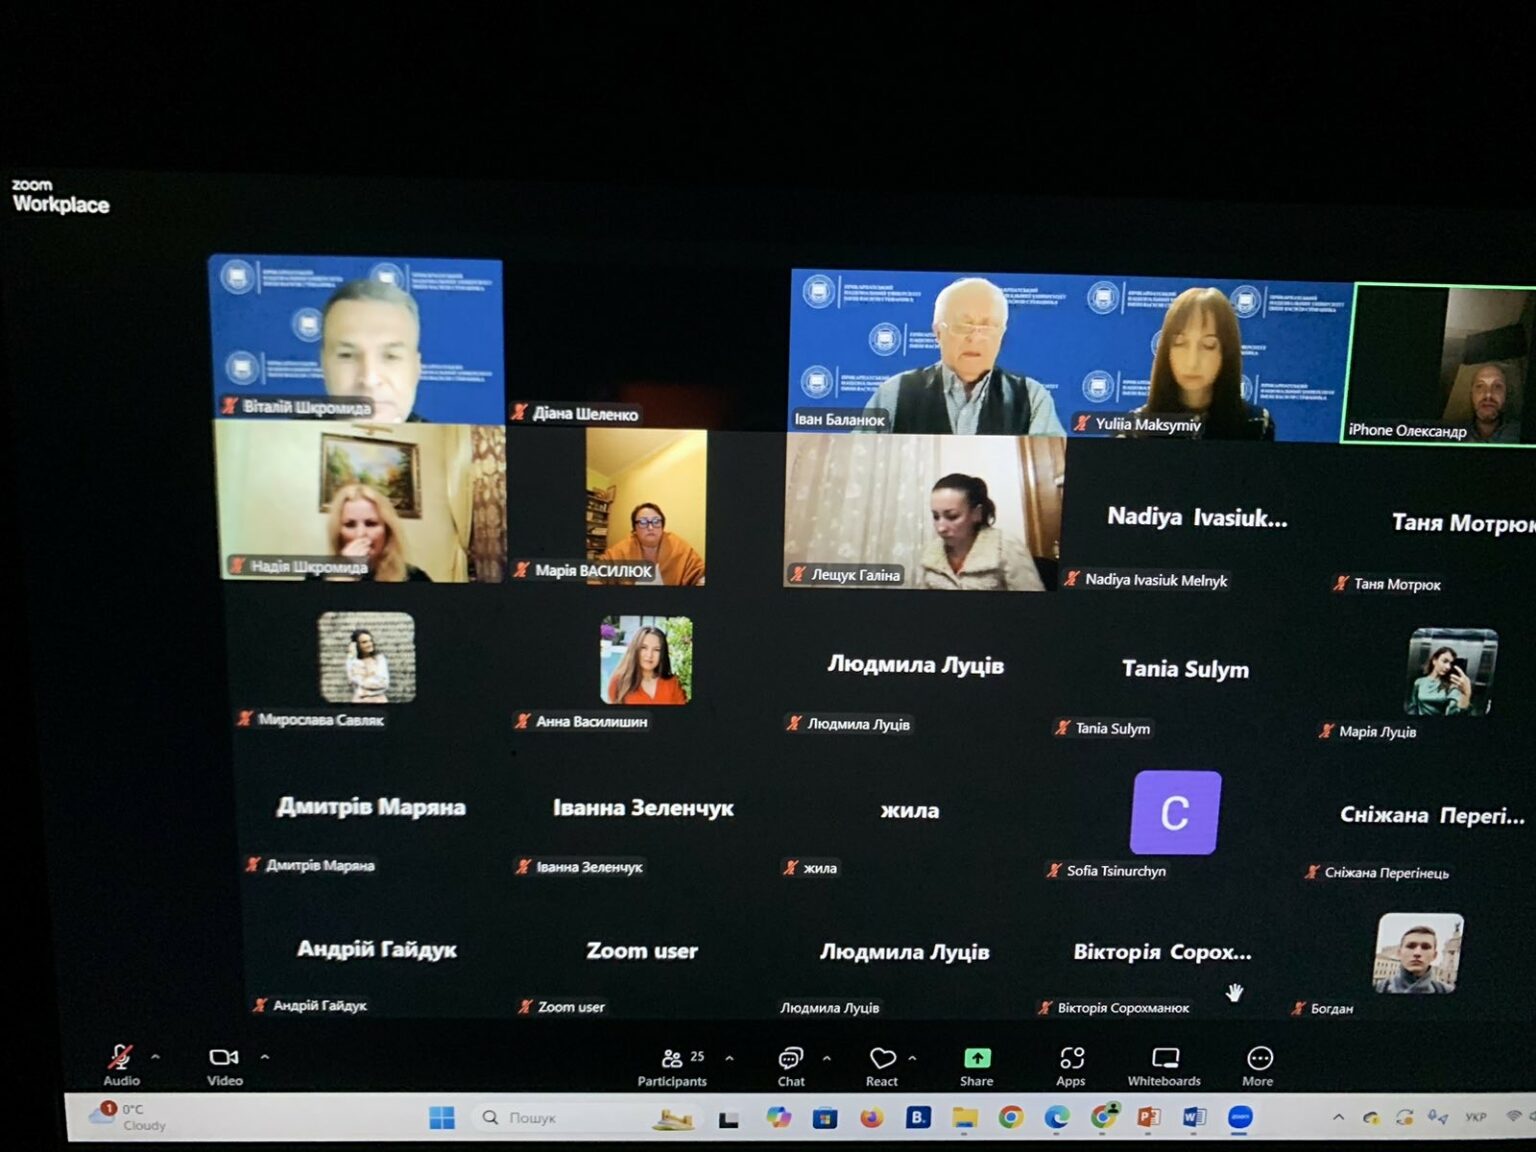Expand the video options arrow
Screen dimensions: 1536x1152
coord(264,1056)
